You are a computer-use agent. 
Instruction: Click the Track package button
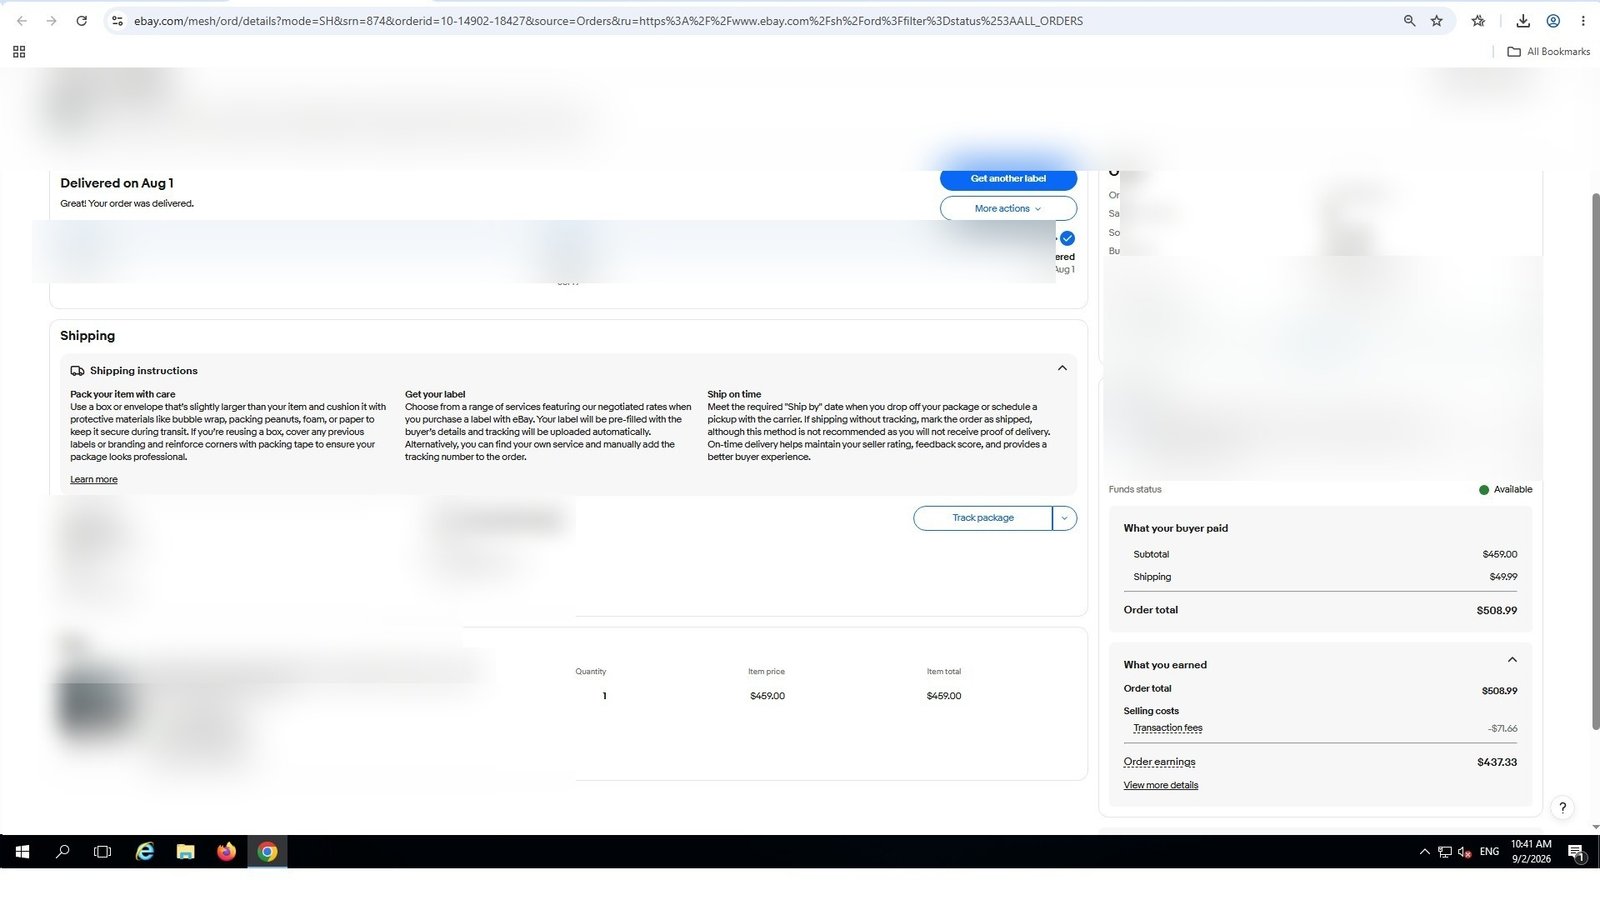(982, 518)
